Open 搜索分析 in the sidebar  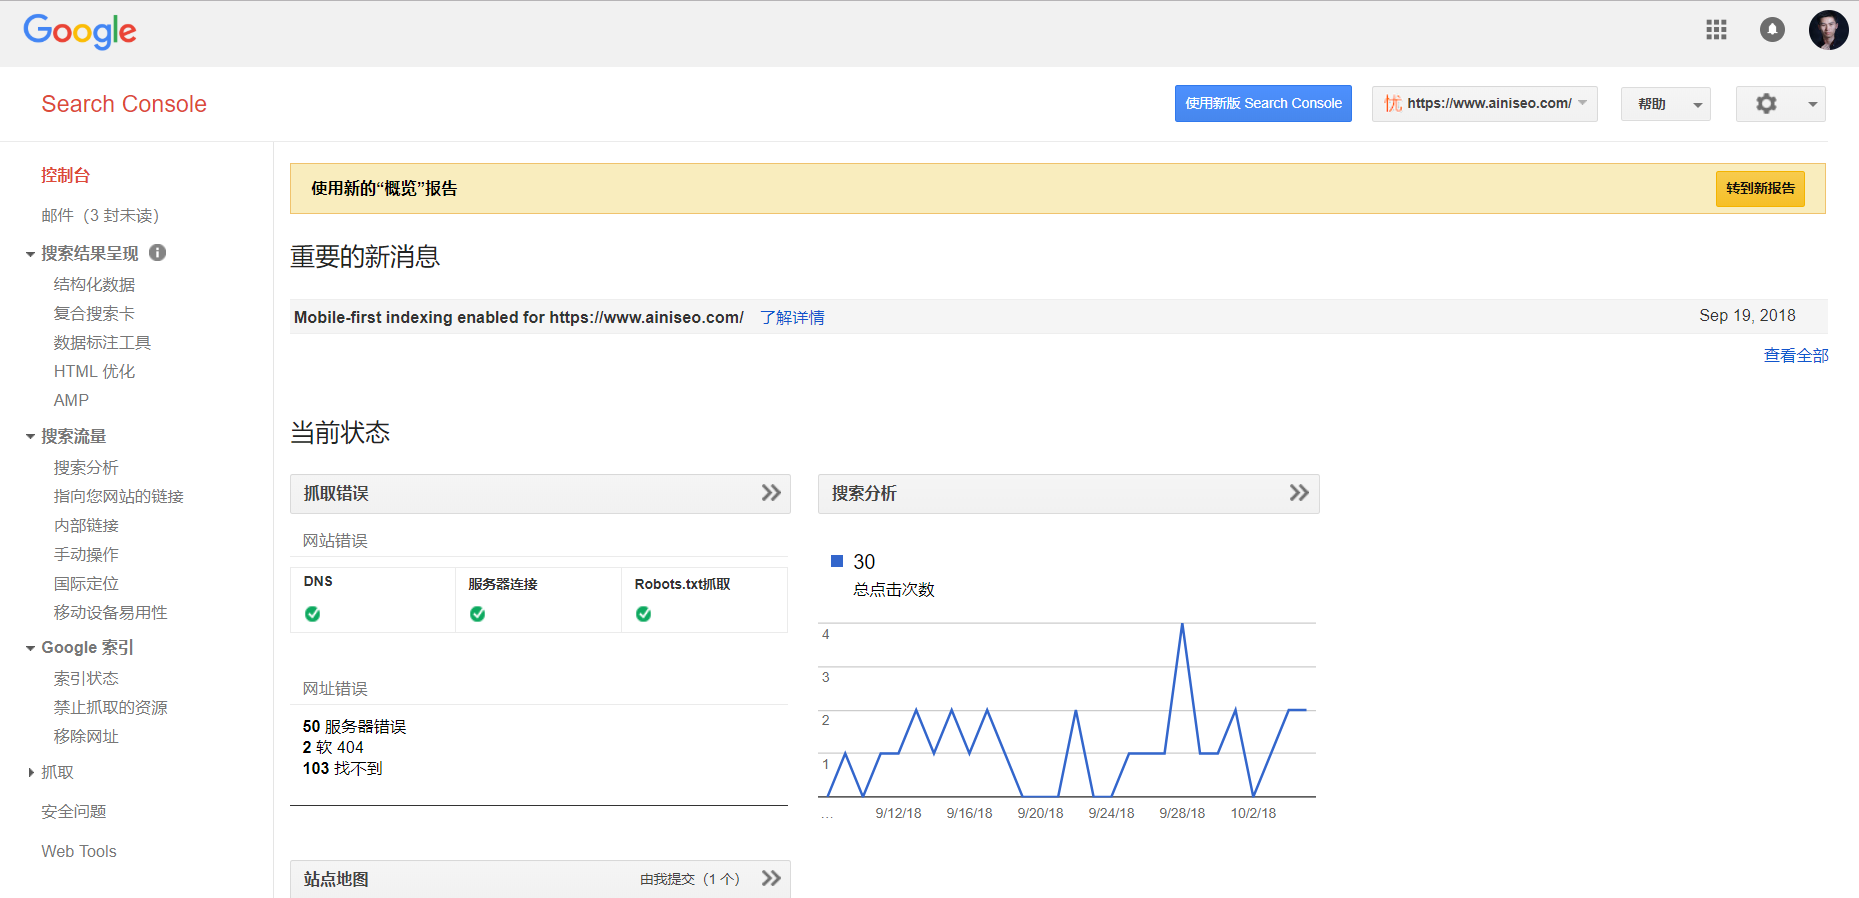(x=86, y=467)
